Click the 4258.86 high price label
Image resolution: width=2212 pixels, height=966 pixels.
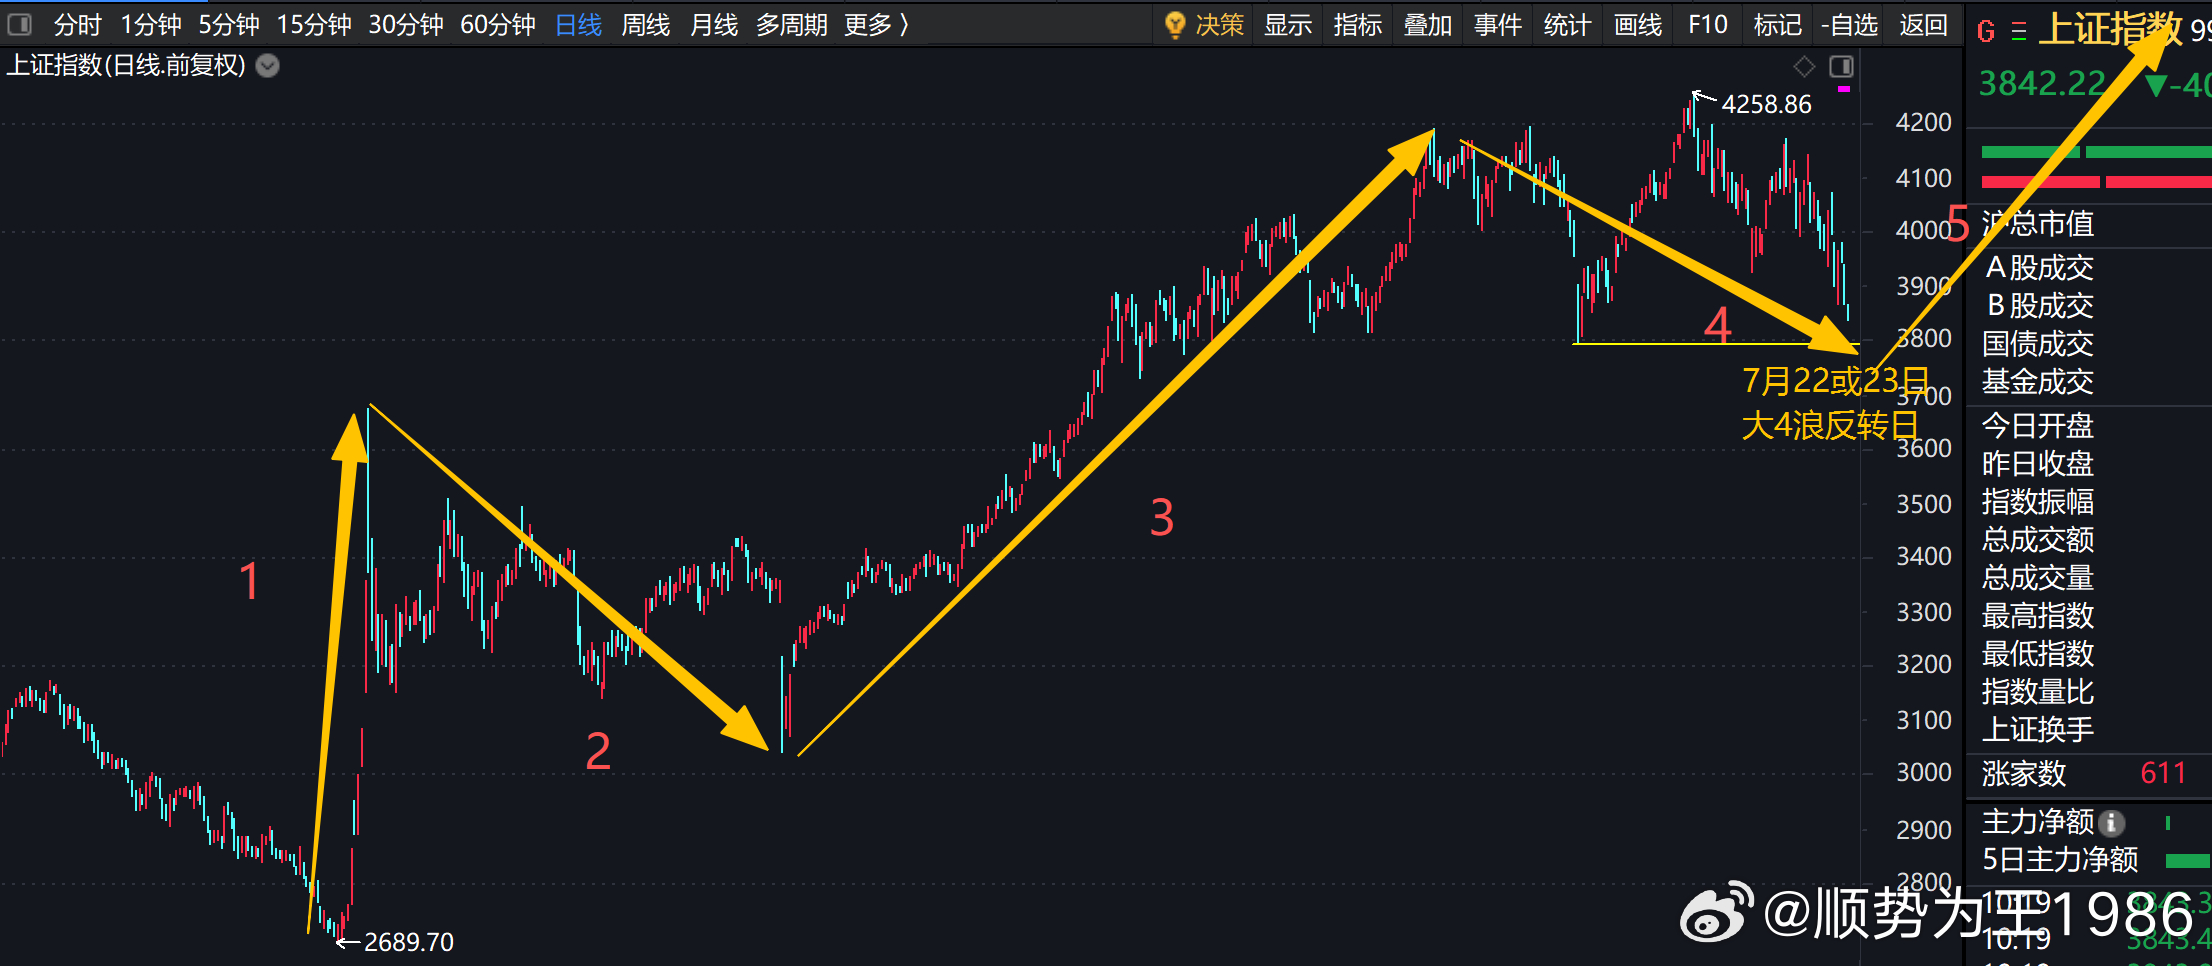click(x=1767, y=104)
